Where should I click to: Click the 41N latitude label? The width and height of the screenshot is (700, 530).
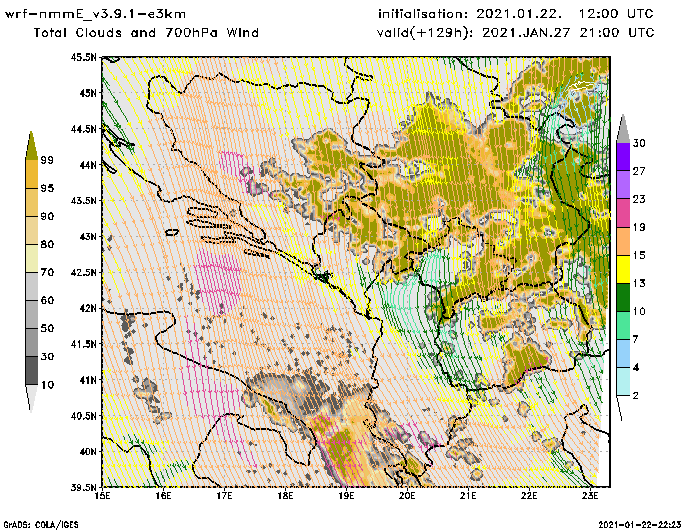tap(87, 380)
